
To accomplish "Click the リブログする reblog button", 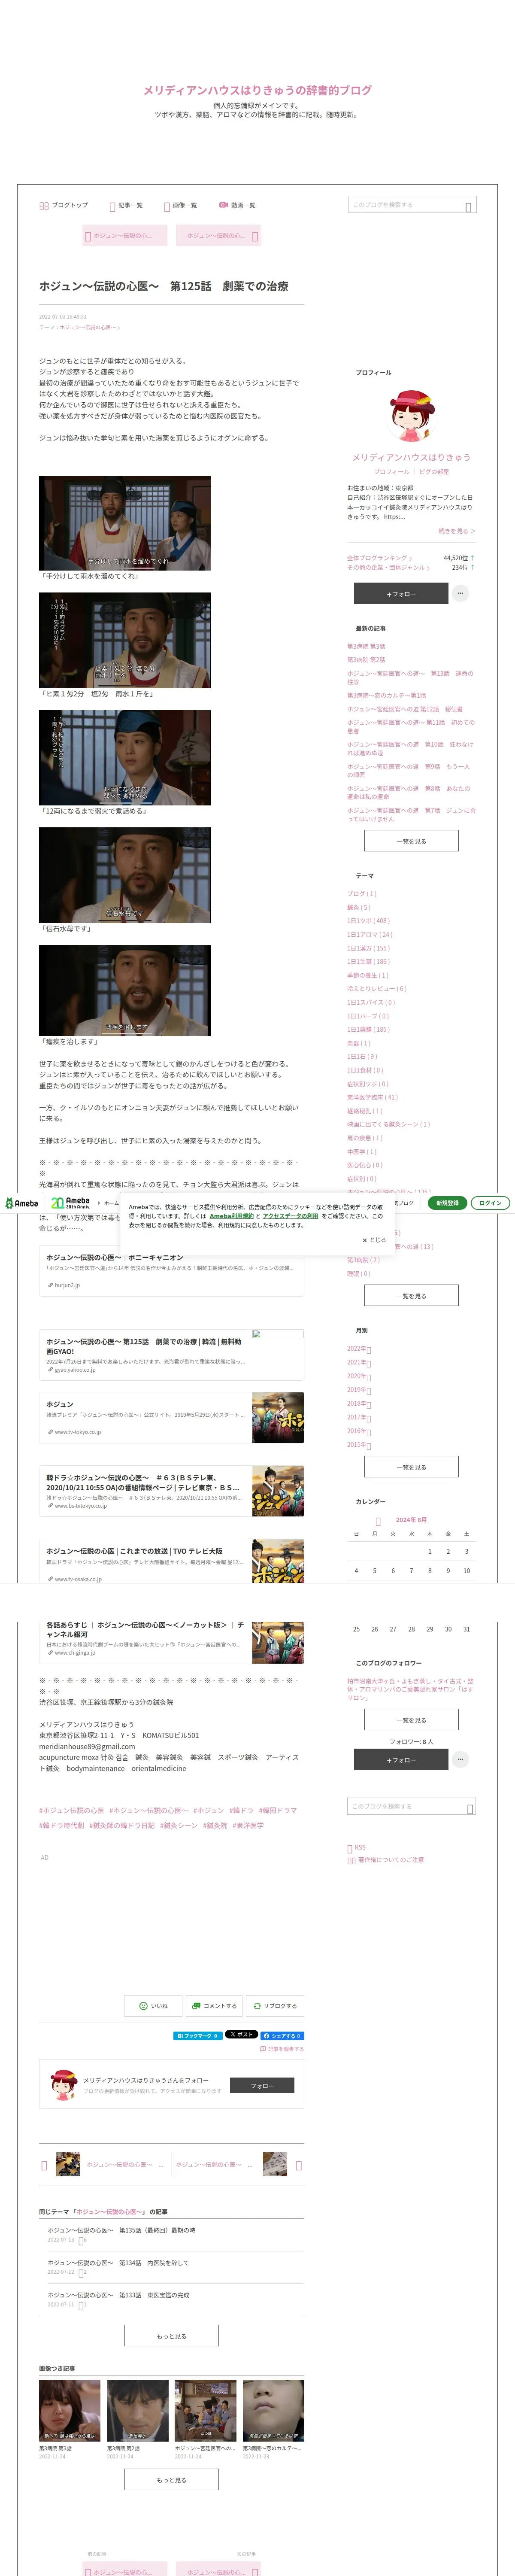I will [x=275, y=2005].
